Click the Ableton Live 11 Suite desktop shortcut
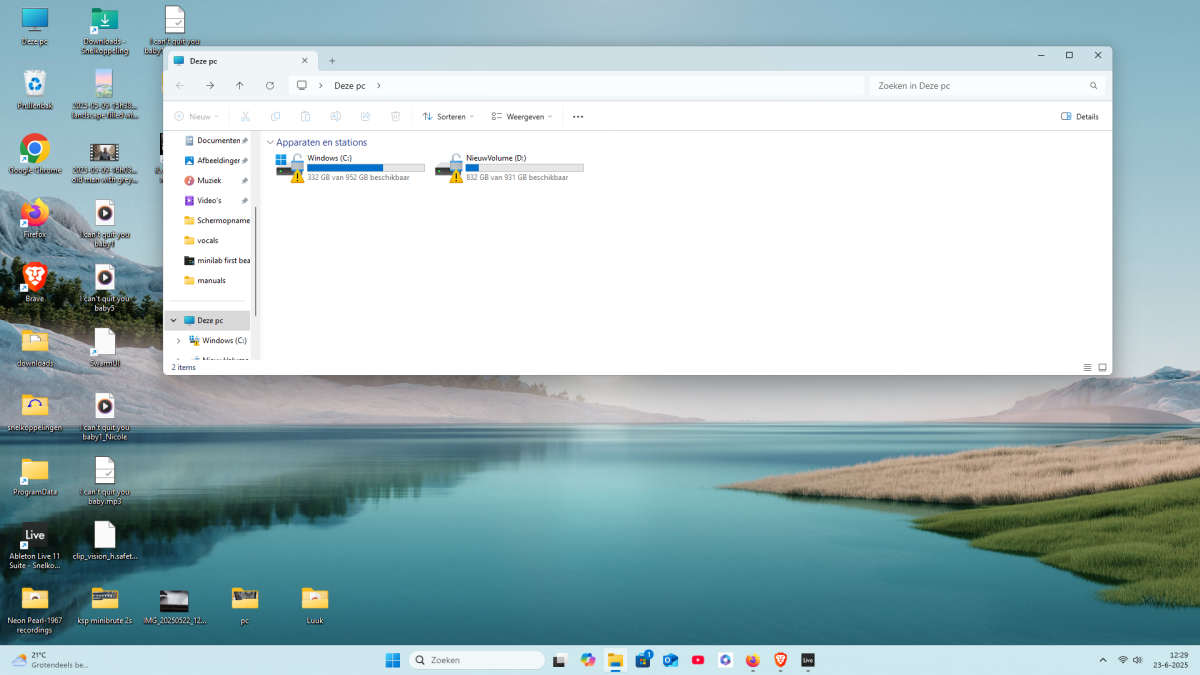 (x=35, y=545)
